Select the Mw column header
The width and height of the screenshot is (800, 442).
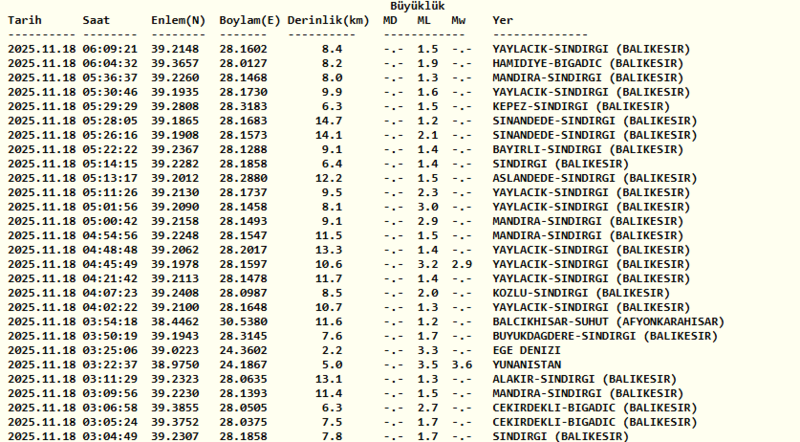click(458, 20)
